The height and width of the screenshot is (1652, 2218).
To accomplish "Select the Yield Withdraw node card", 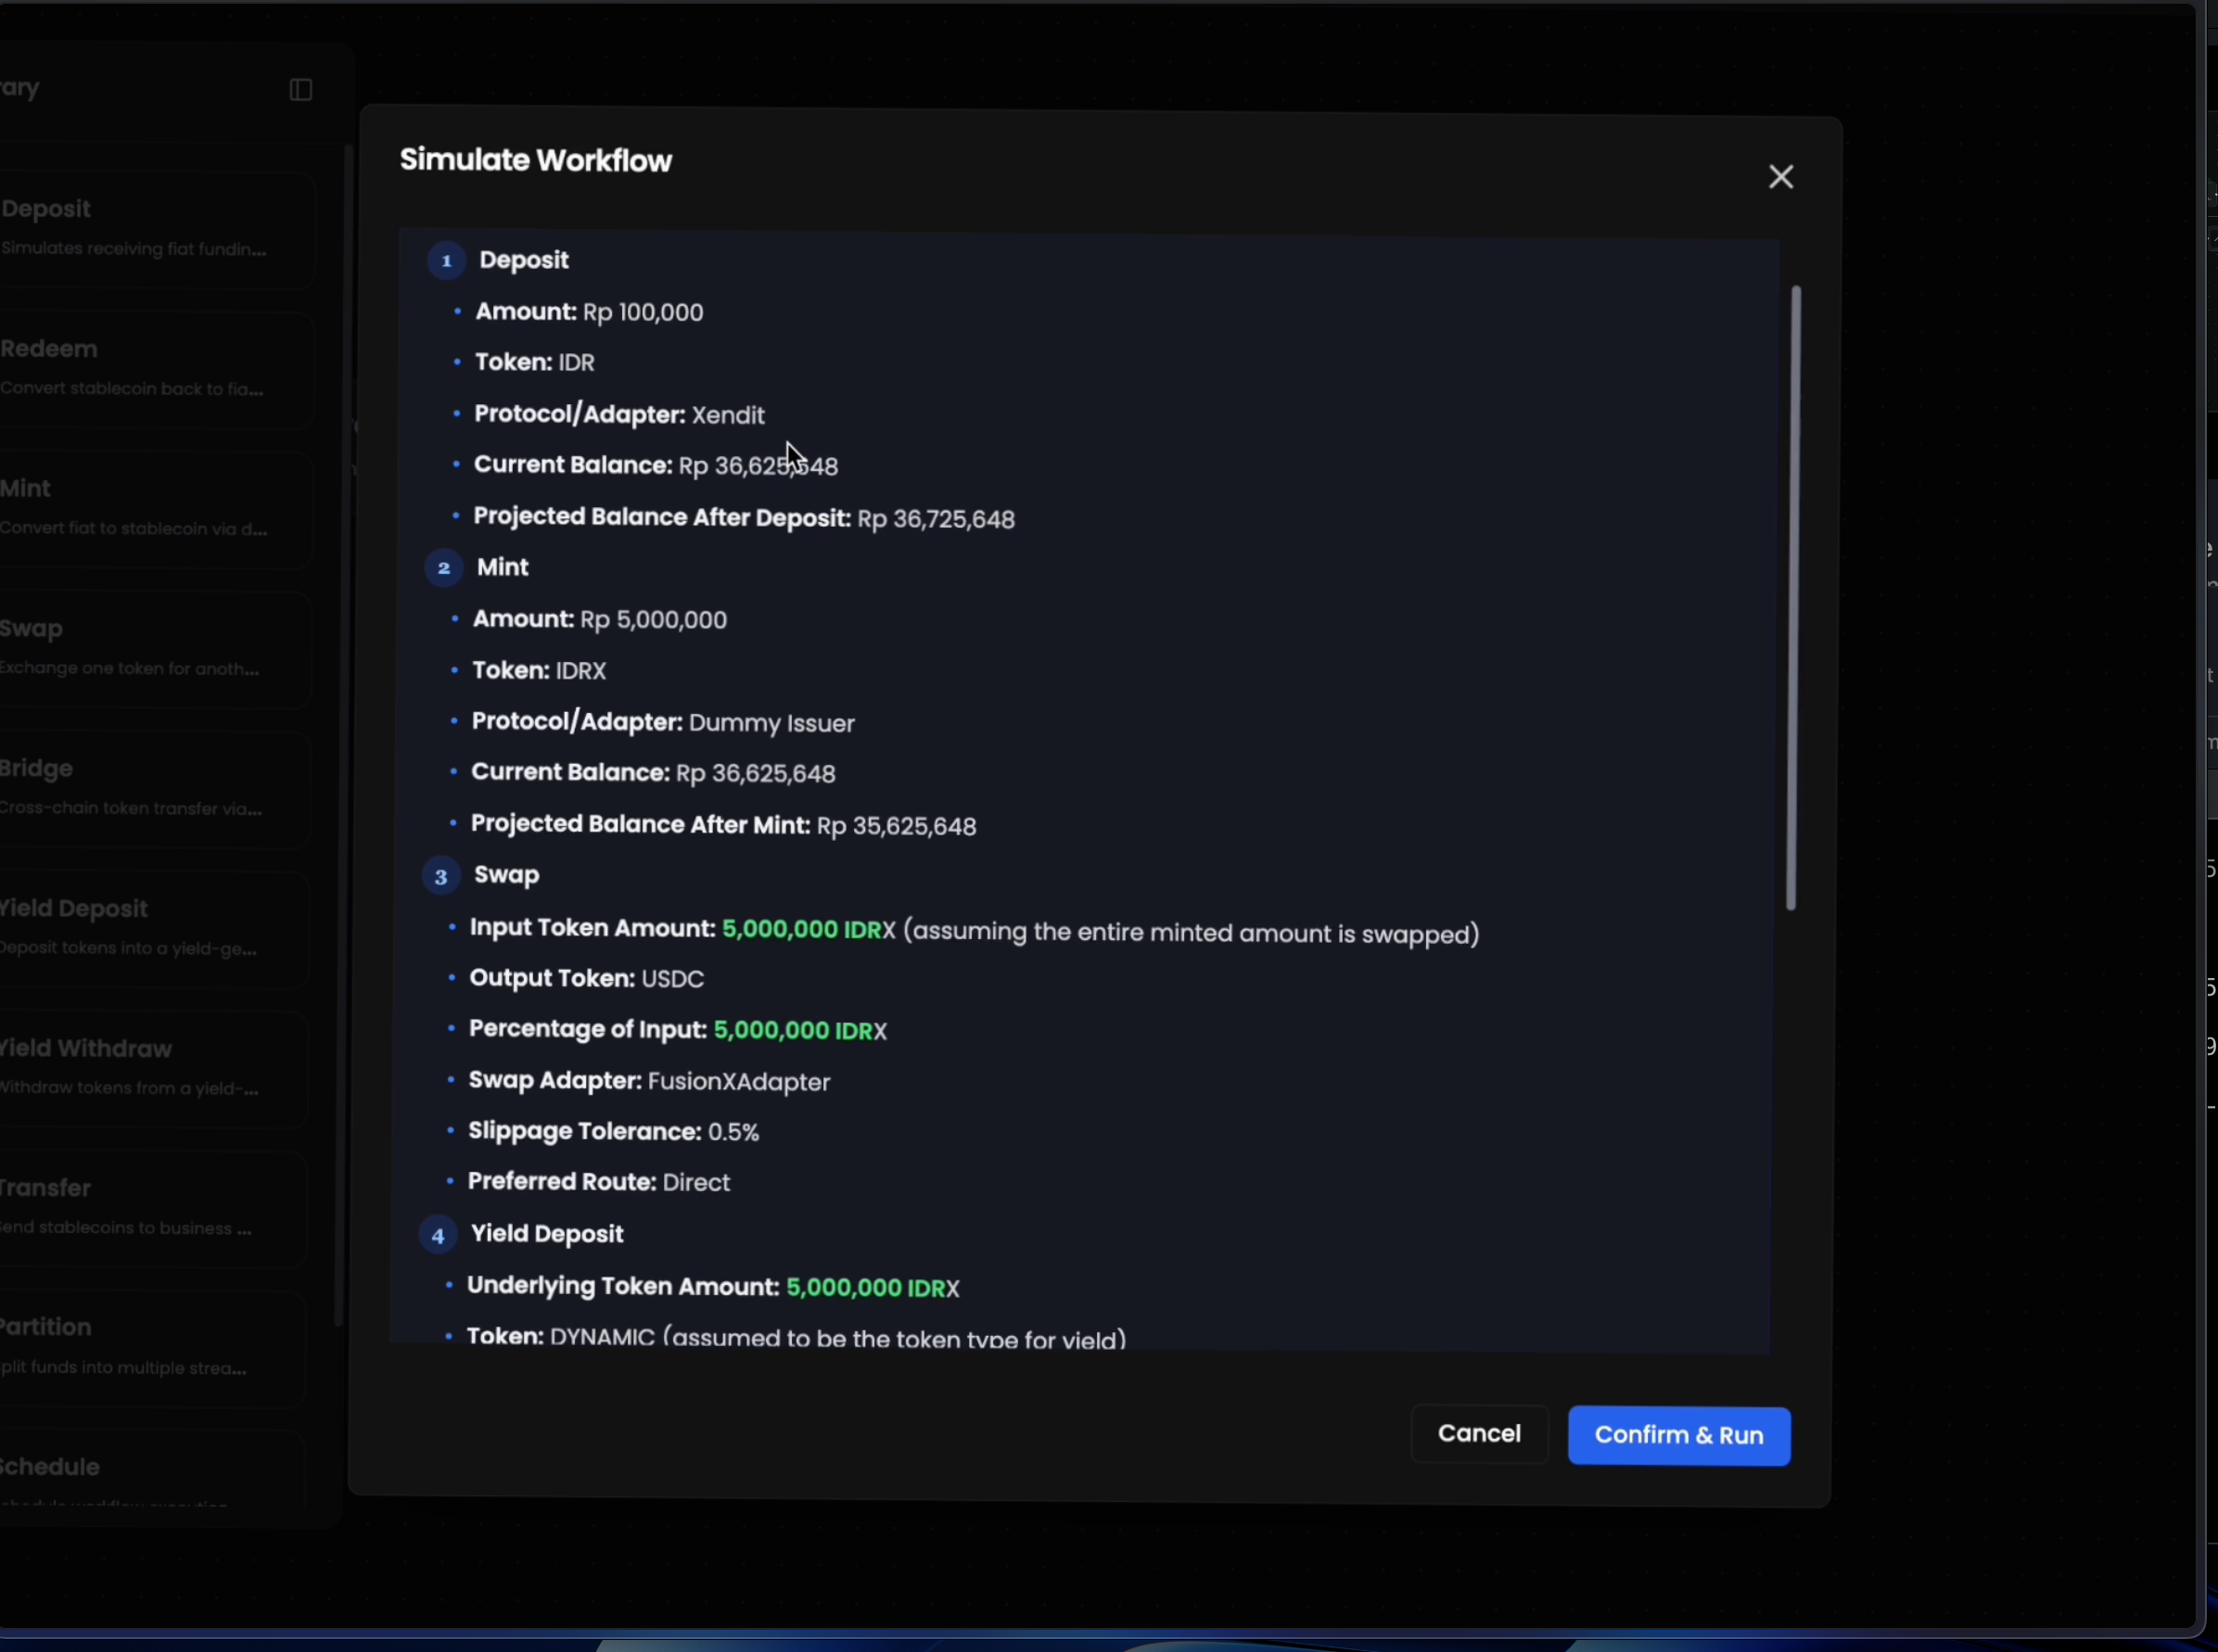I will click(x=150, y=1068).
